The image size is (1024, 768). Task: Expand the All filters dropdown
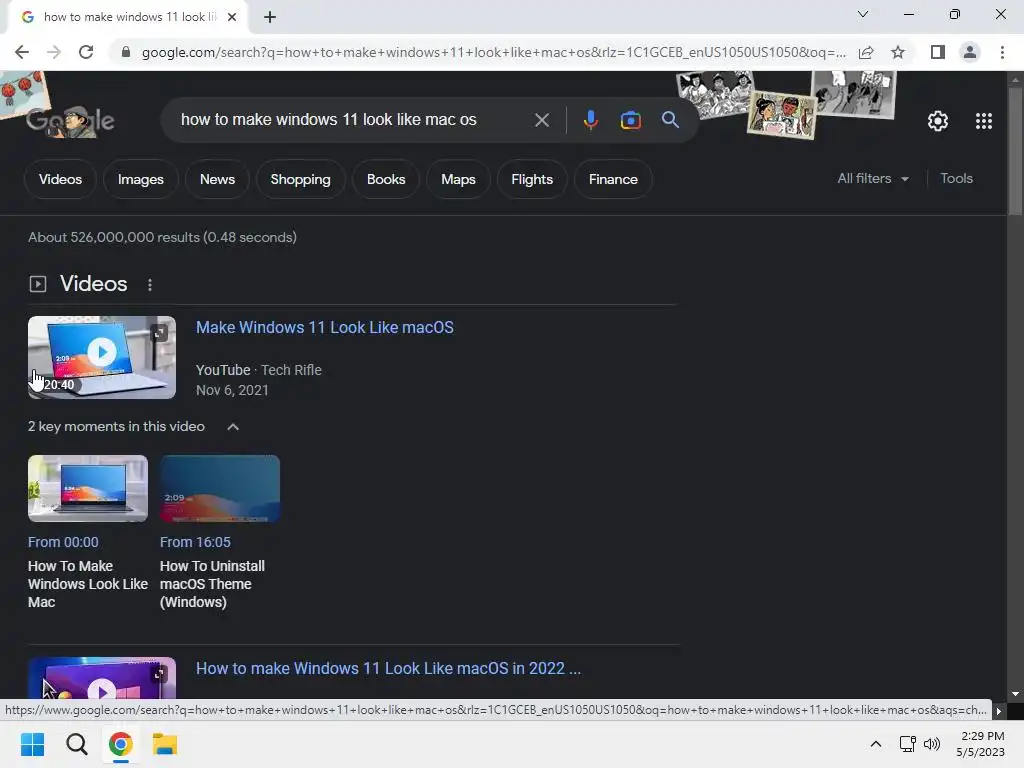[x=872, y=178]
